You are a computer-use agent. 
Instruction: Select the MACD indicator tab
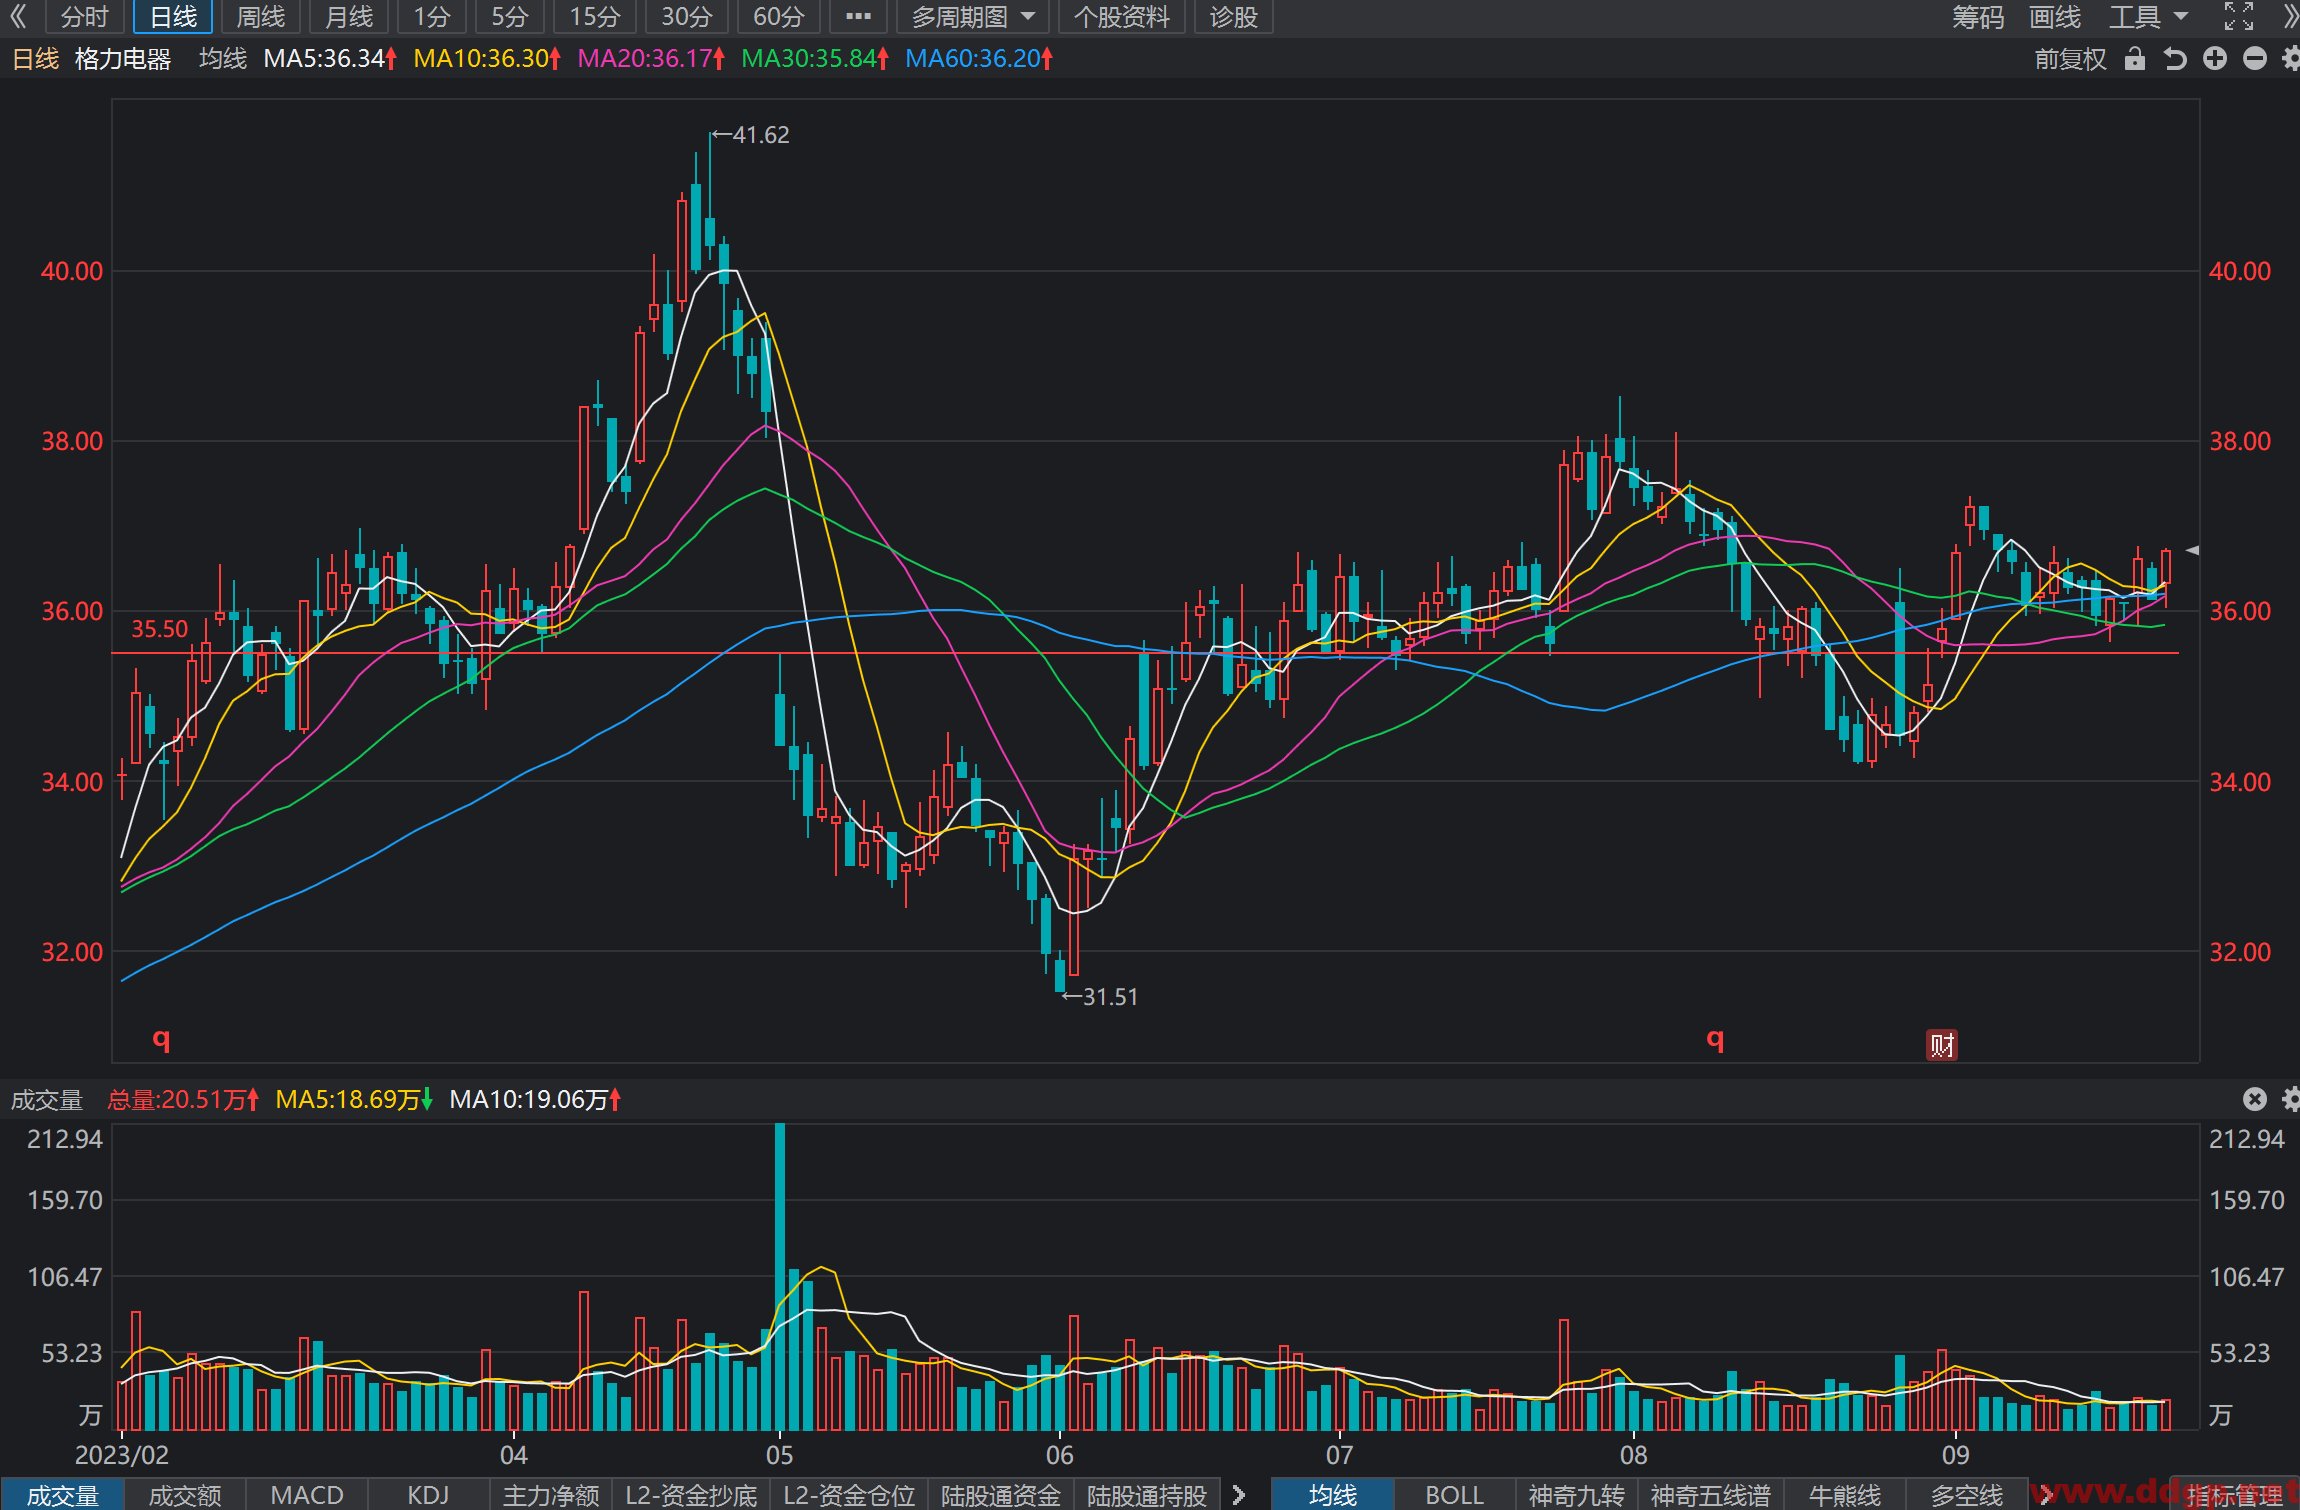(307, 1494)
